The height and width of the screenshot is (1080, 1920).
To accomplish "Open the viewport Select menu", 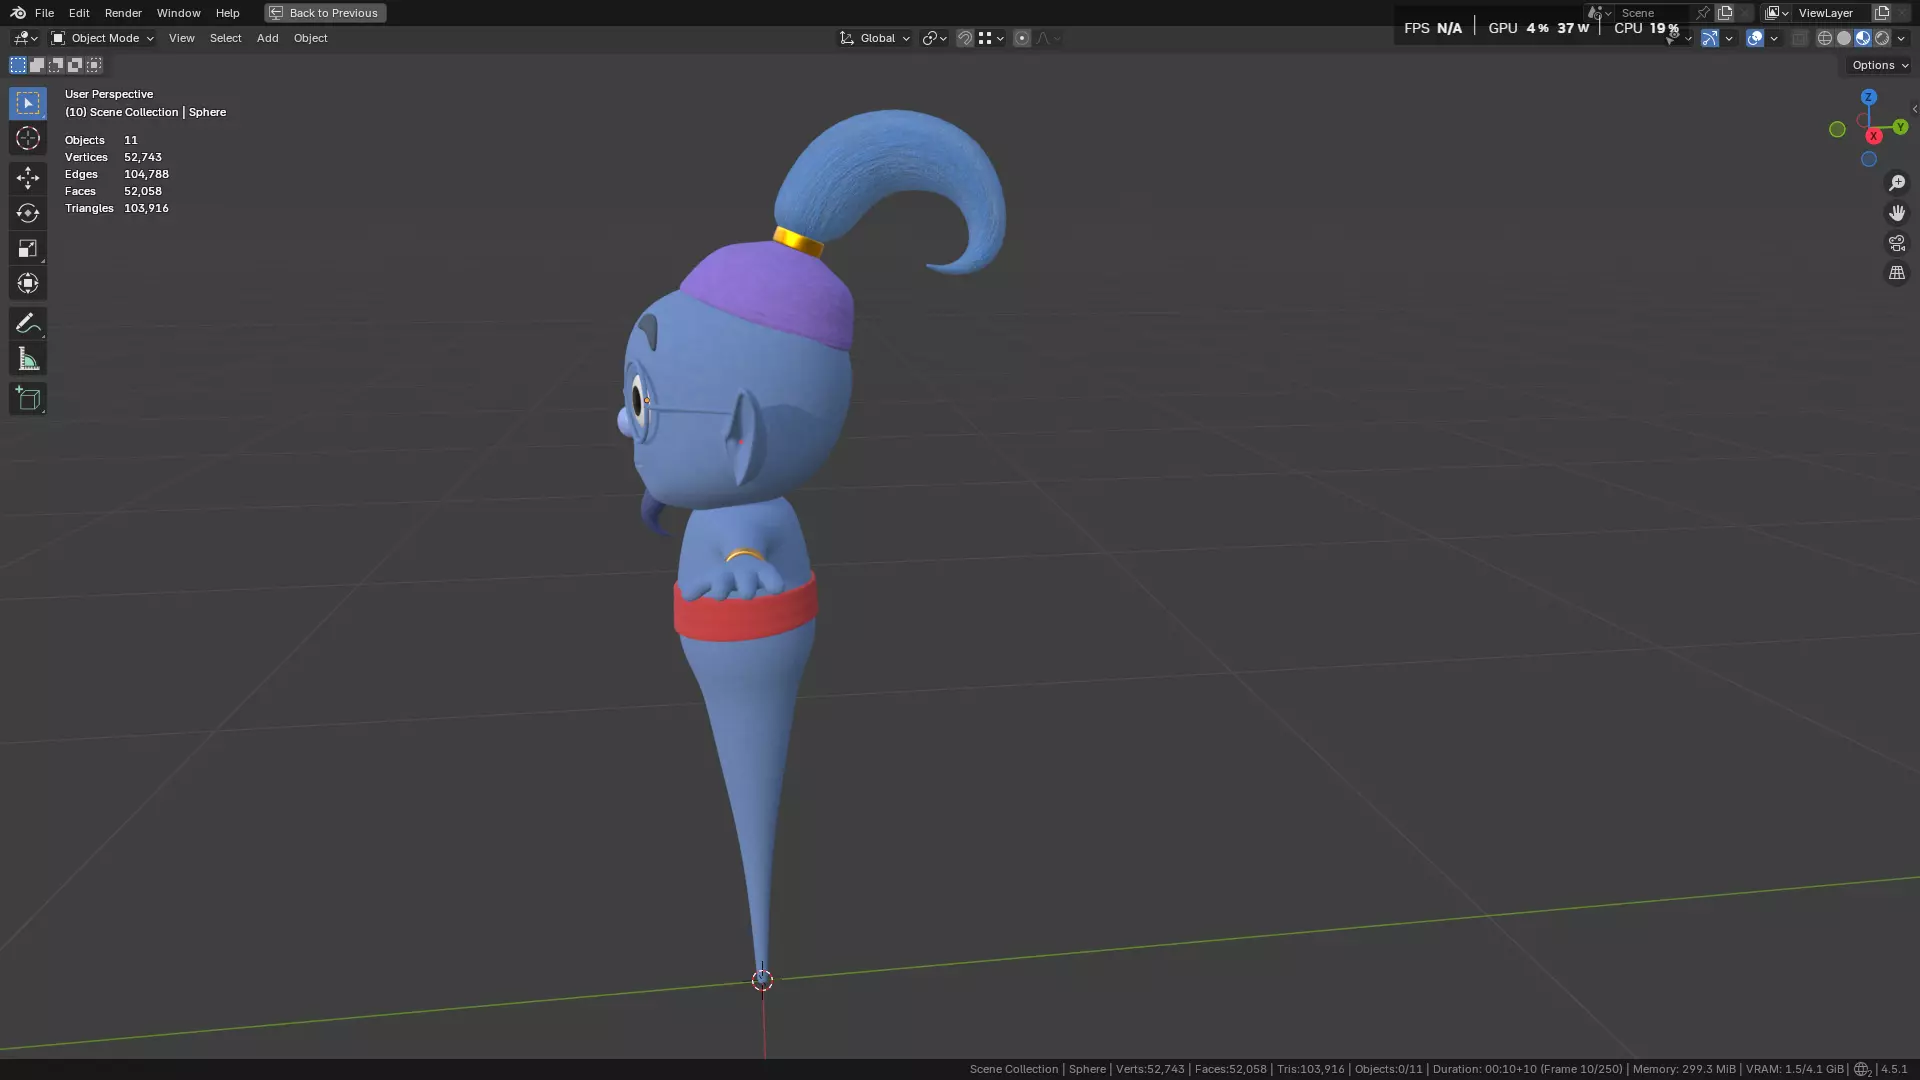I will (x=226, y=38).
